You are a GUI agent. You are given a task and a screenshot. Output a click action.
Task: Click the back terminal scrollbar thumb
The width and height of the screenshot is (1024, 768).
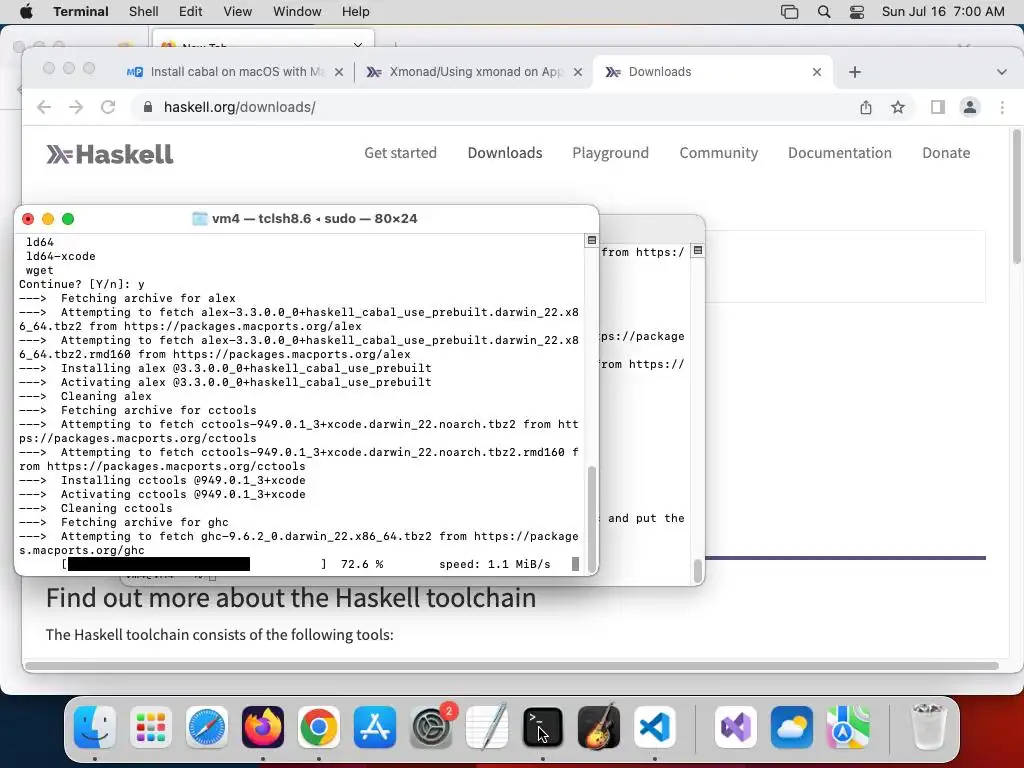[x=697, y=569]
